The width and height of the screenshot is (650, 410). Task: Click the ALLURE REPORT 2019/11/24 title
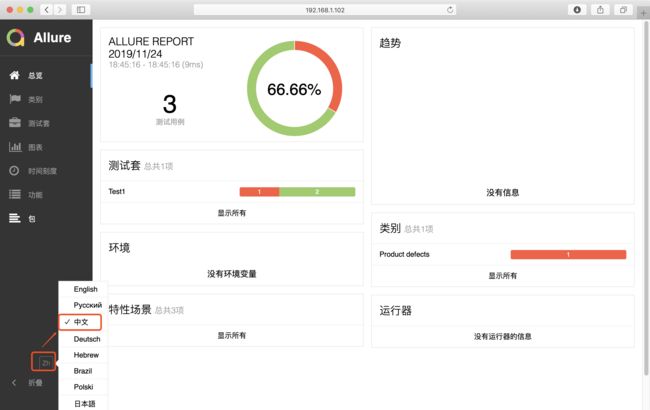click(x=151, y=47)
